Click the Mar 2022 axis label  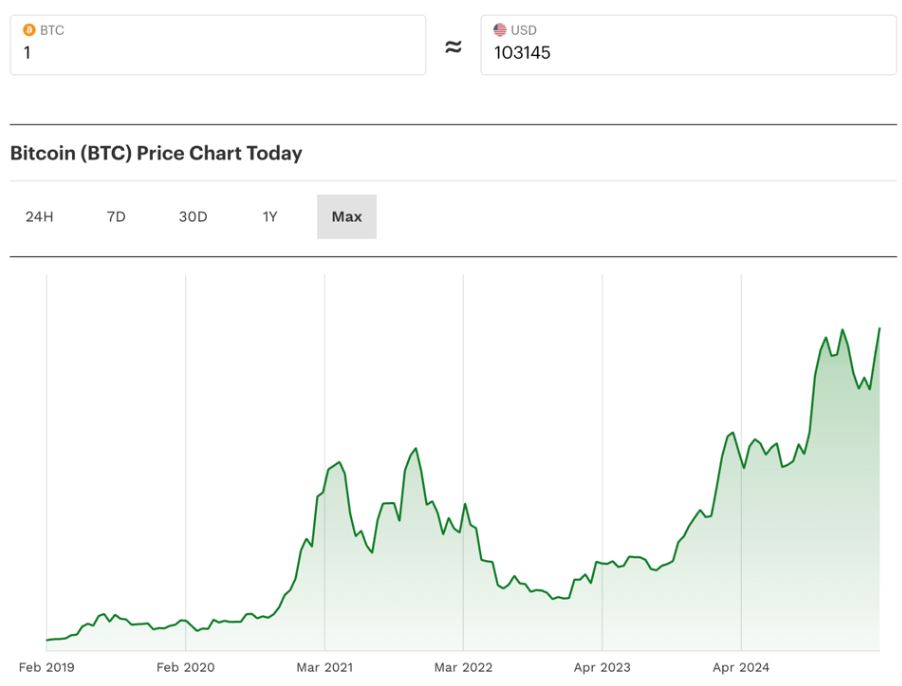tap(463, 667)
